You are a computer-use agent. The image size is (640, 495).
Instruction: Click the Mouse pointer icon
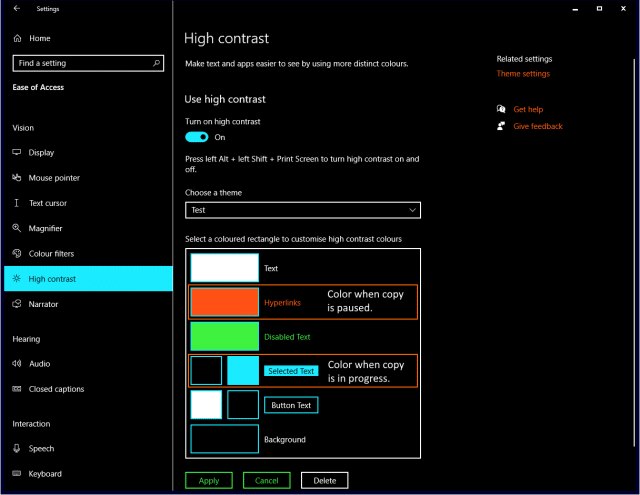click(x=17, y=178)
